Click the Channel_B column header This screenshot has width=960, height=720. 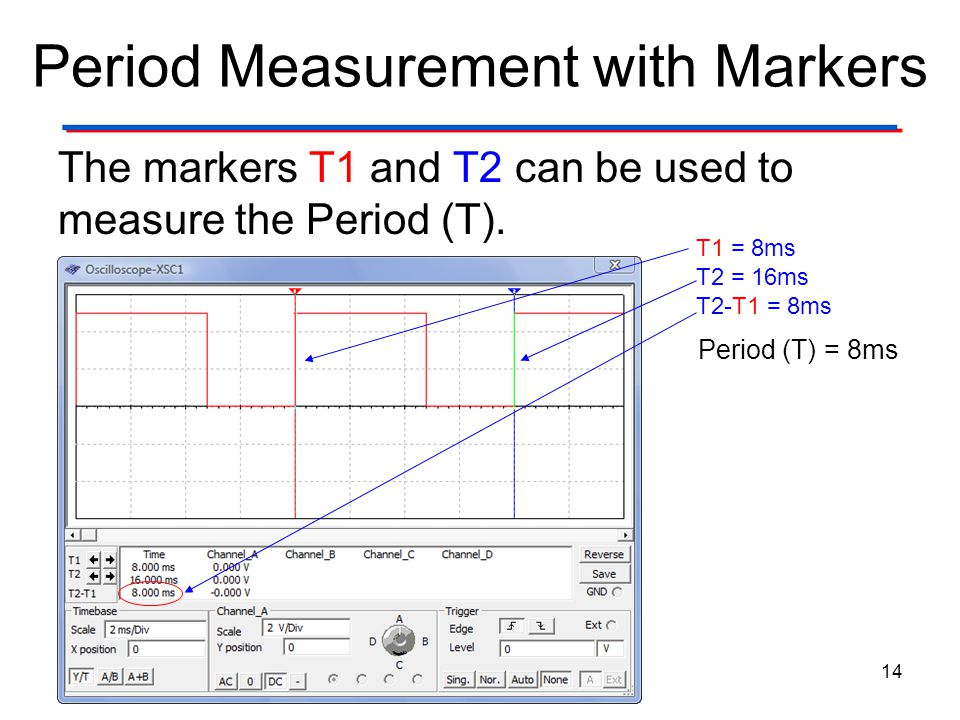point(310,554)
